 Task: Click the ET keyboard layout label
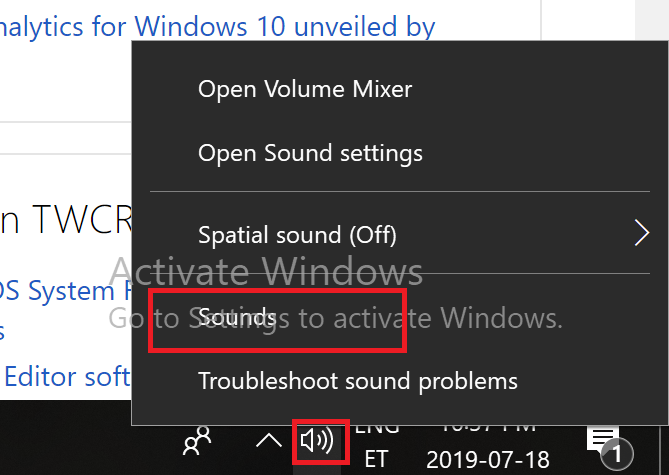coord(377,459)
